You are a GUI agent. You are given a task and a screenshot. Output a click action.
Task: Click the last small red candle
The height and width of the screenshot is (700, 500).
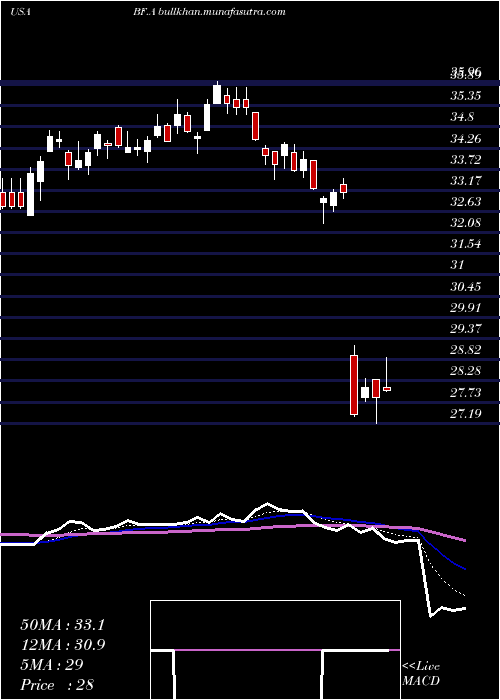pyautogui.click(x=387, y=389)
